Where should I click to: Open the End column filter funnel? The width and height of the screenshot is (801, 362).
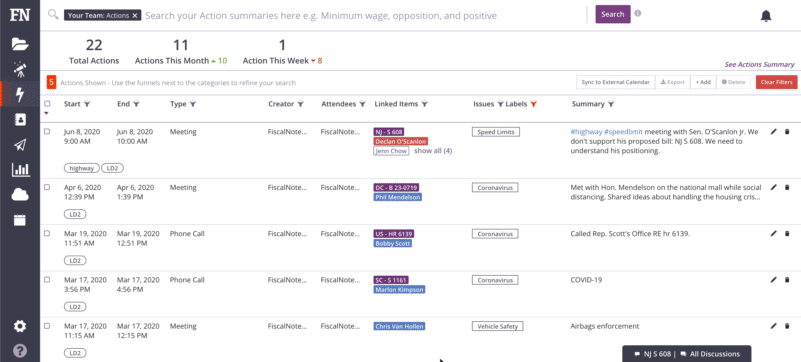click(x=136, y=104)
